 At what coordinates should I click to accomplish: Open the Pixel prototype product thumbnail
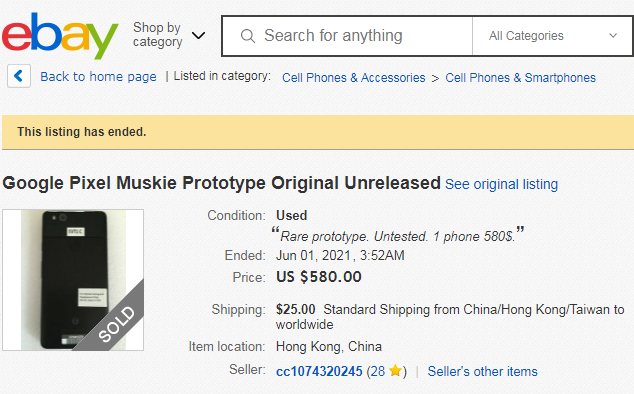pyautogui.click(x=73, y=280)
